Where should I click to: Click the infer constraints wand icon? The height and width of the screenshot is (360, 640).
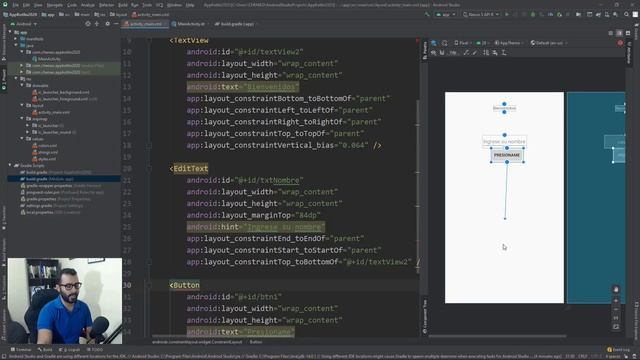click(x=475, y=53)
